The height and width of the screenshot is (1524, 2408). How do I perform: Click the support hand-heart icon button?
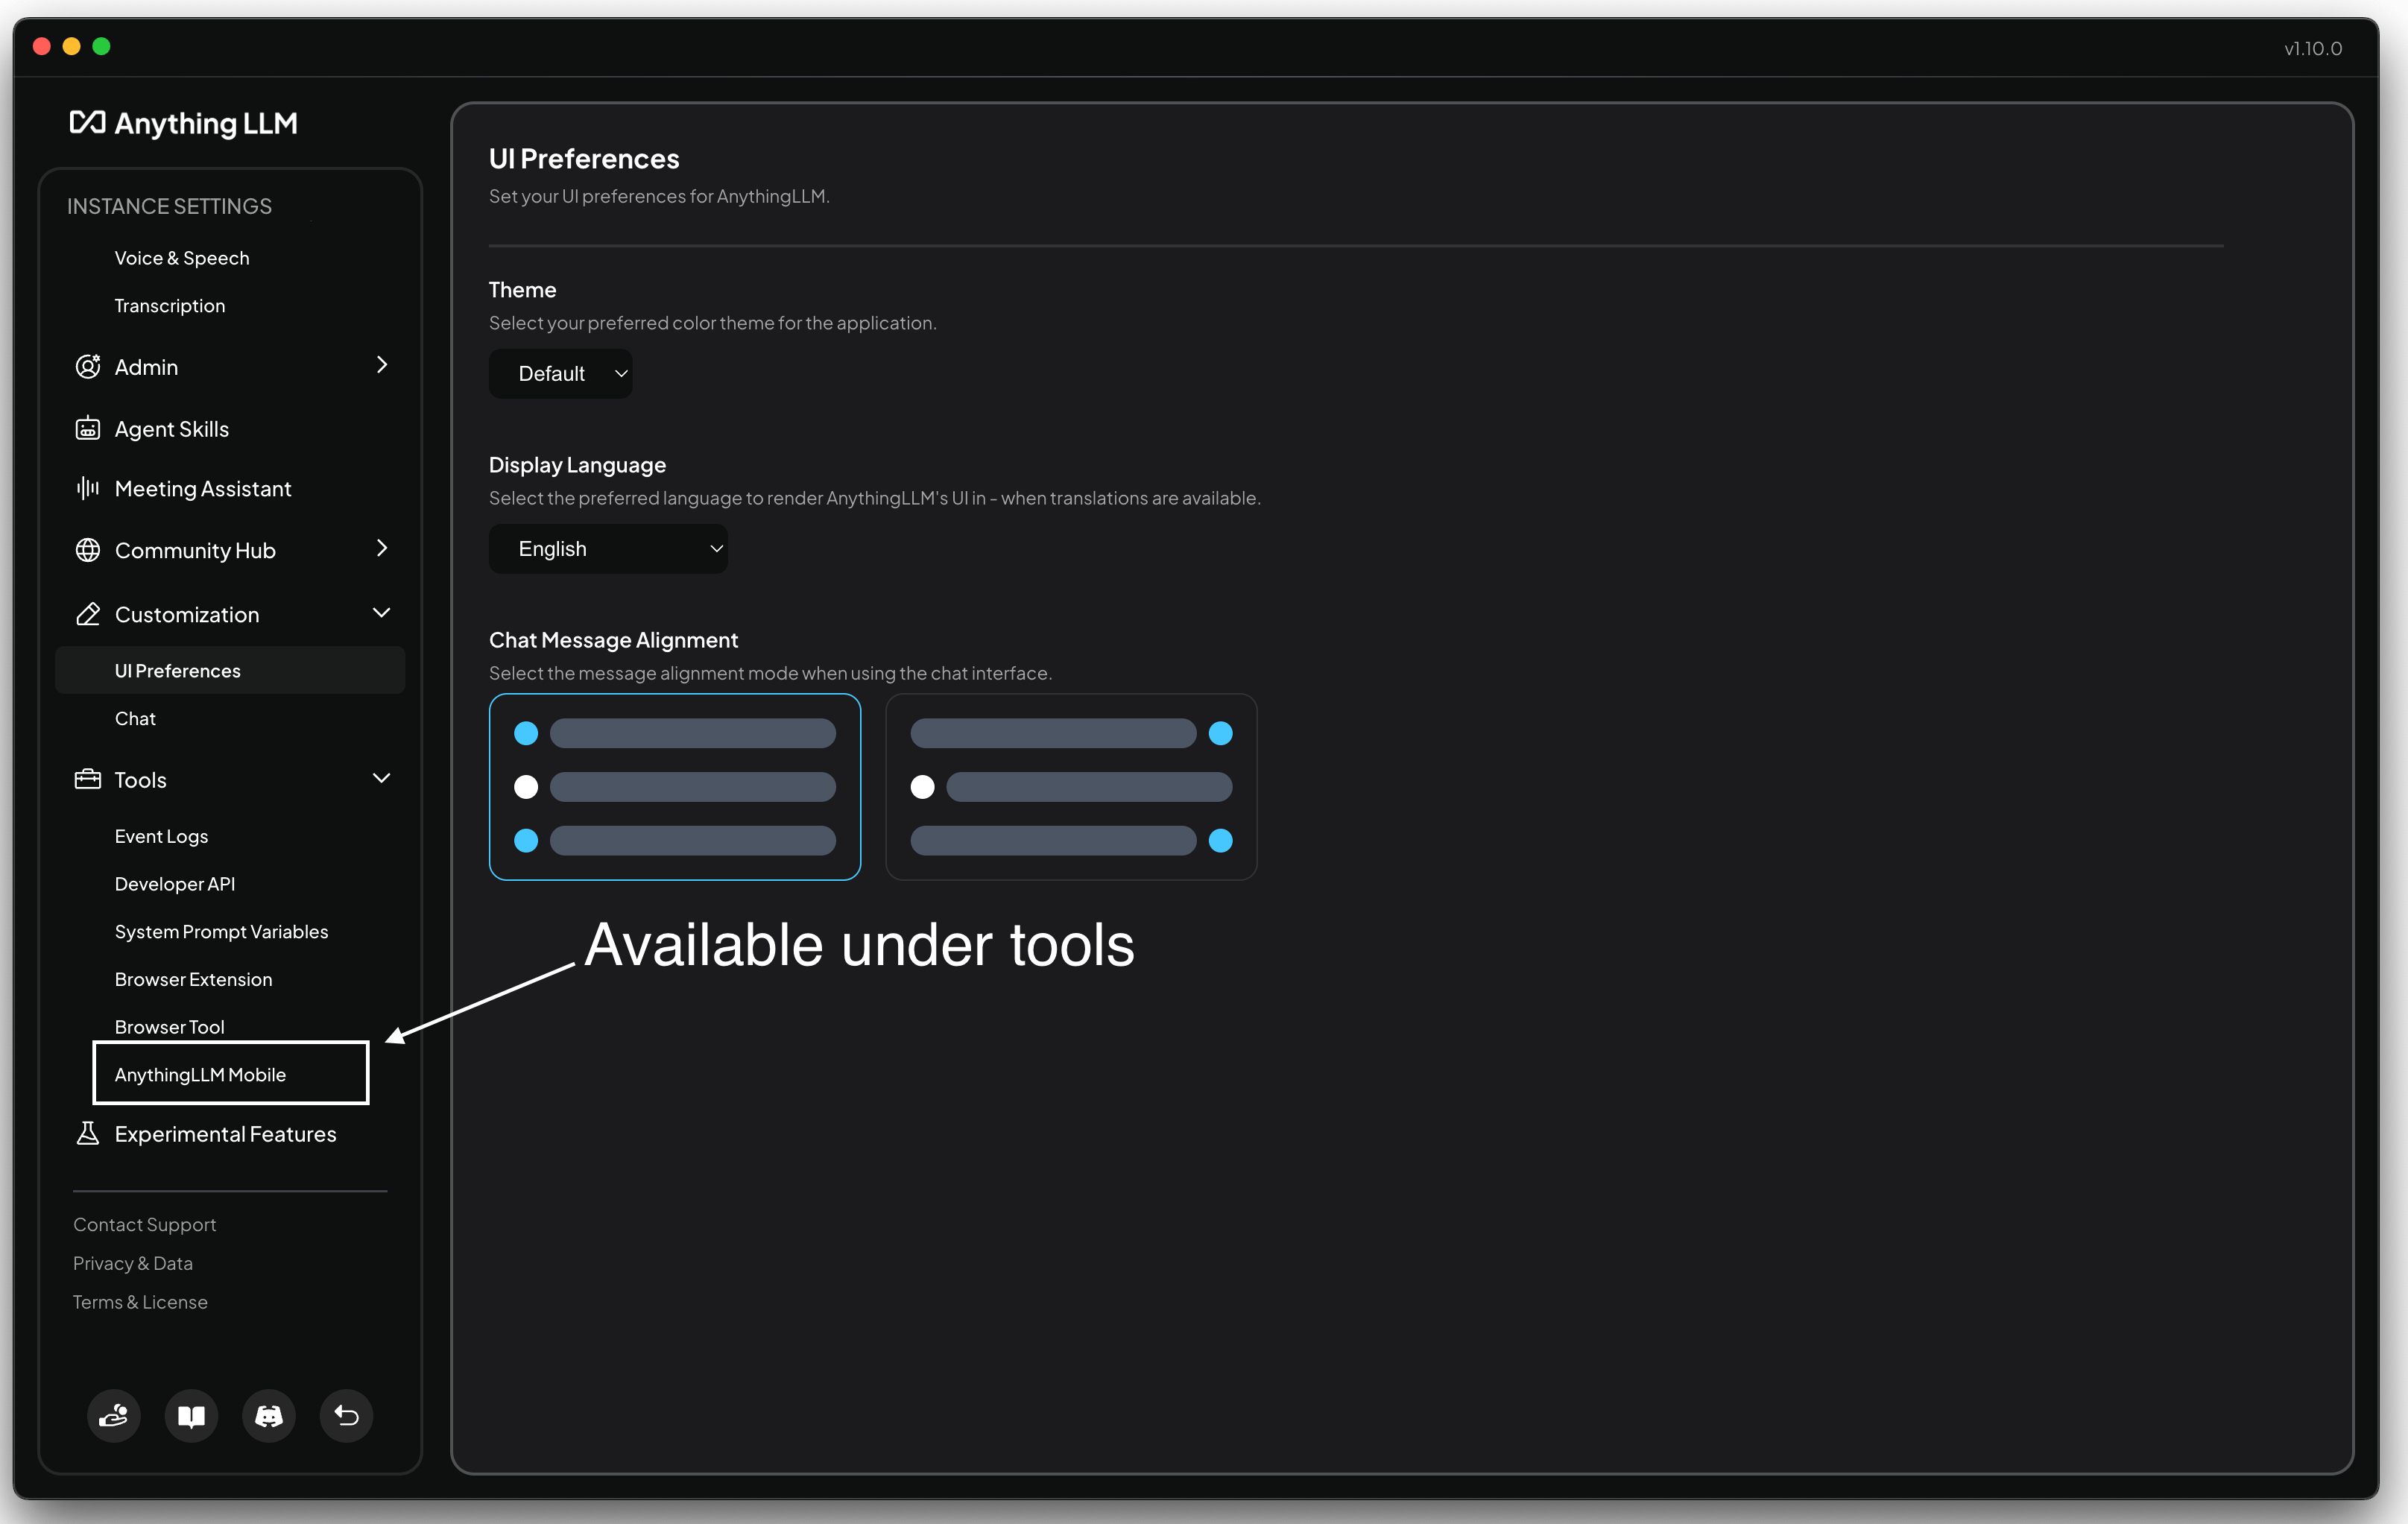[x=114, y=1415]
